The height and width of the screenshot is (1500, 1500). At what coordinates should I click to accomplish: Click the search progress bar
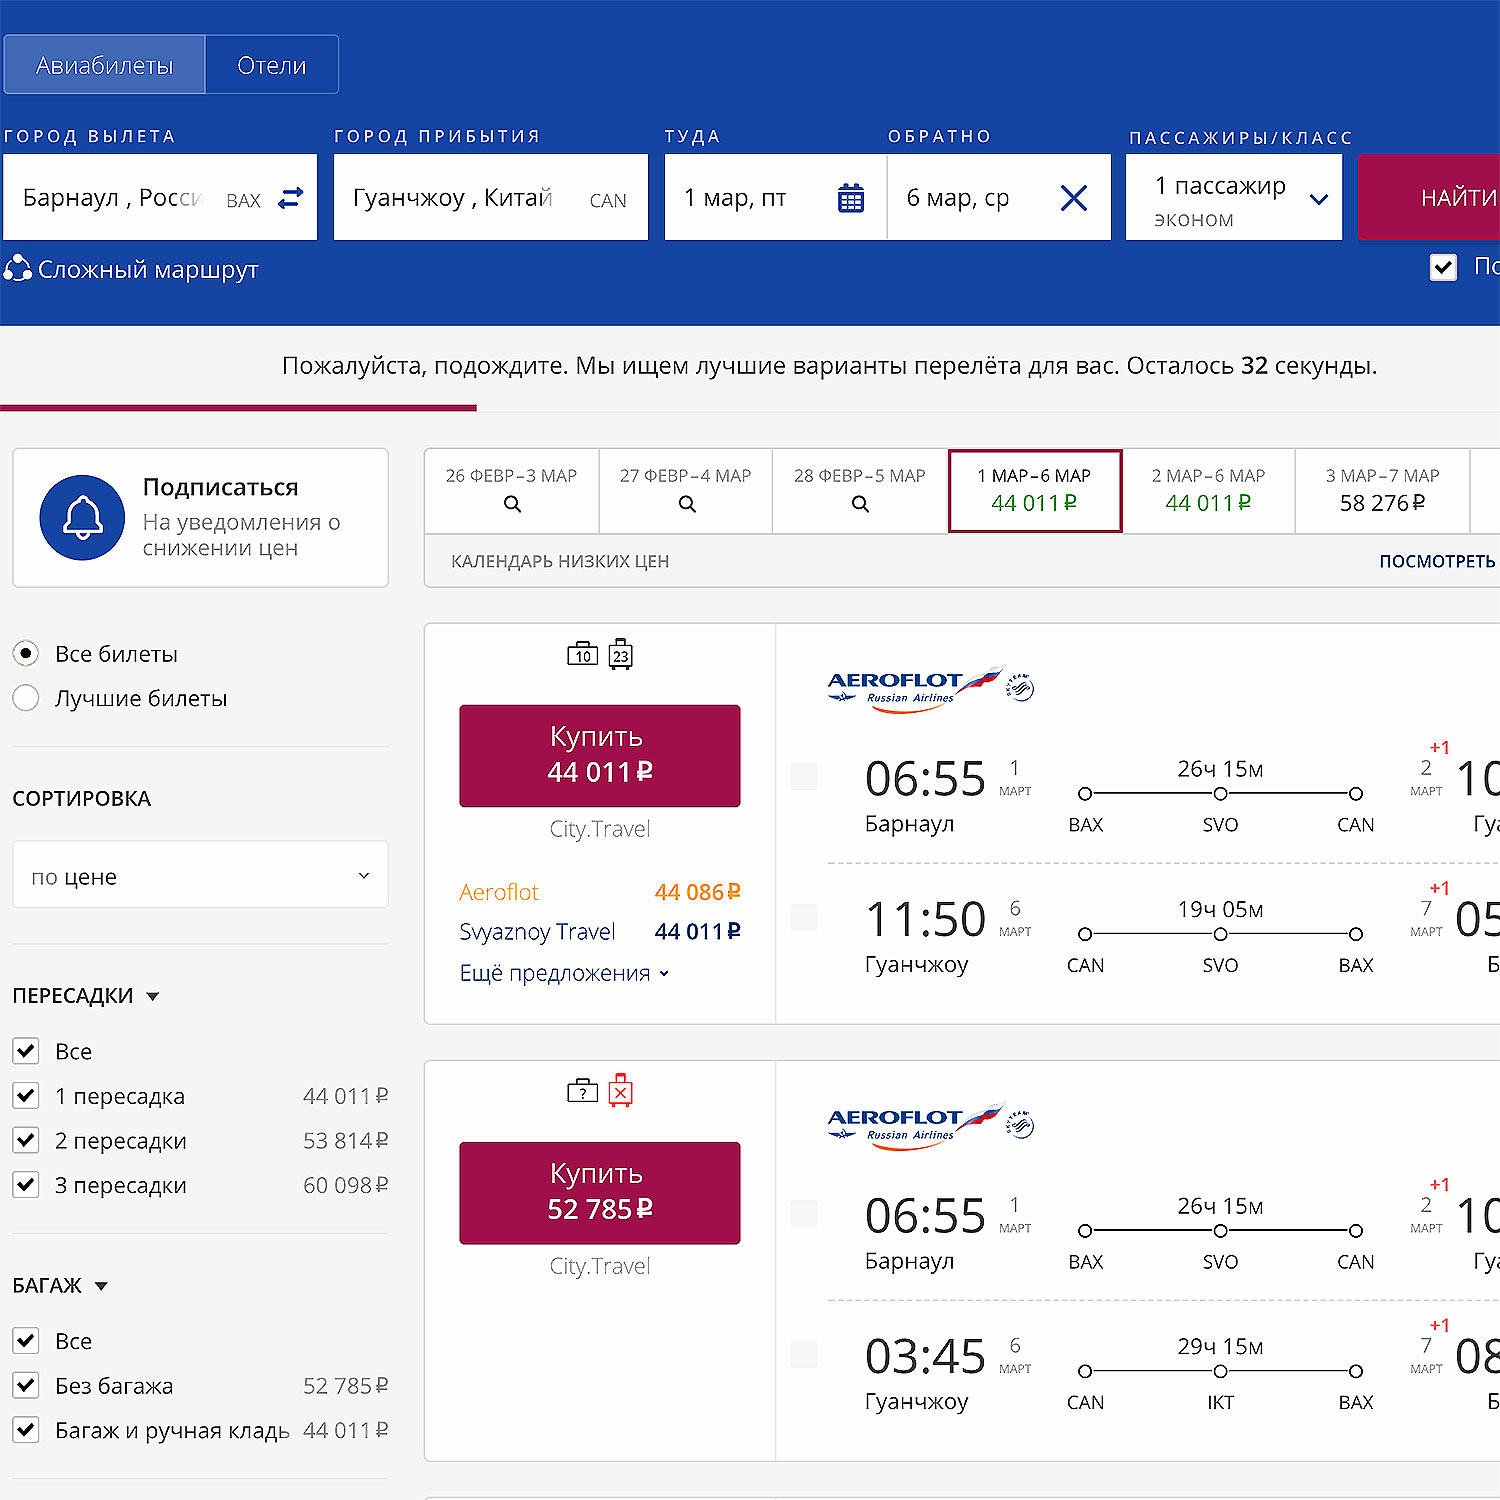(x=238, y=407)
